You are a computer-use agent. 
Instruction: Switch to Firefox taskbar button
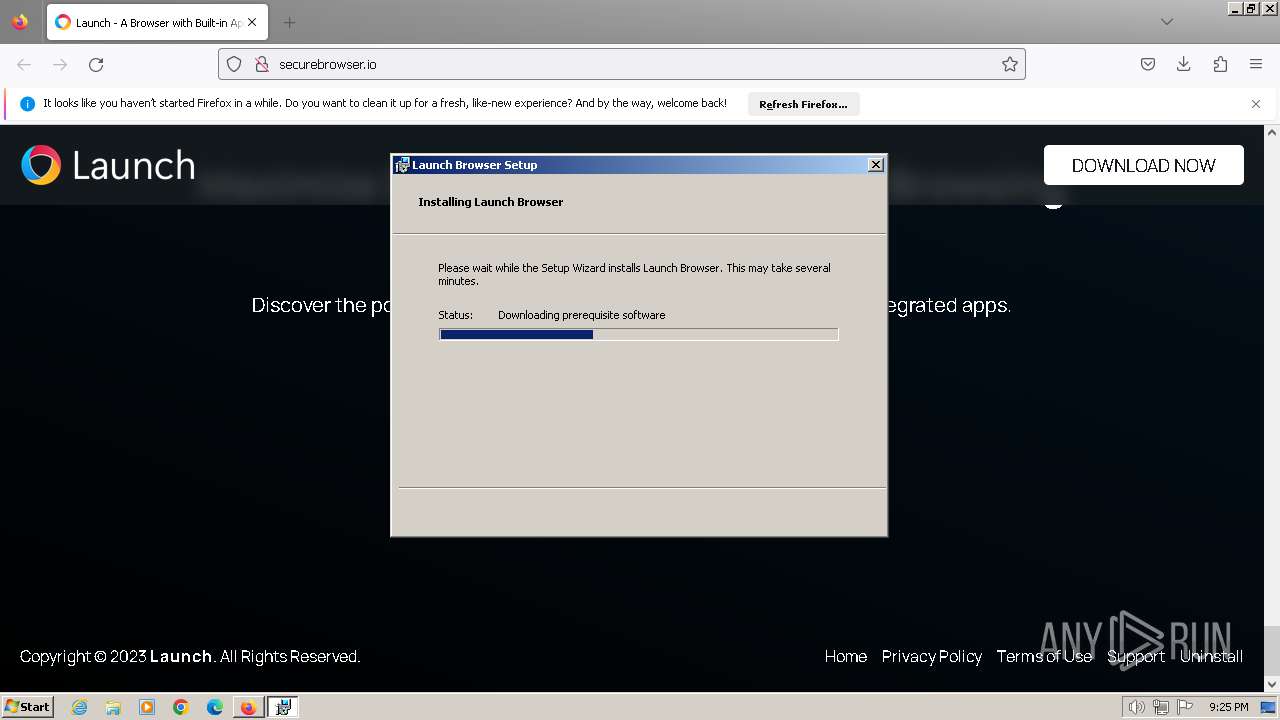tap(248, 707)
